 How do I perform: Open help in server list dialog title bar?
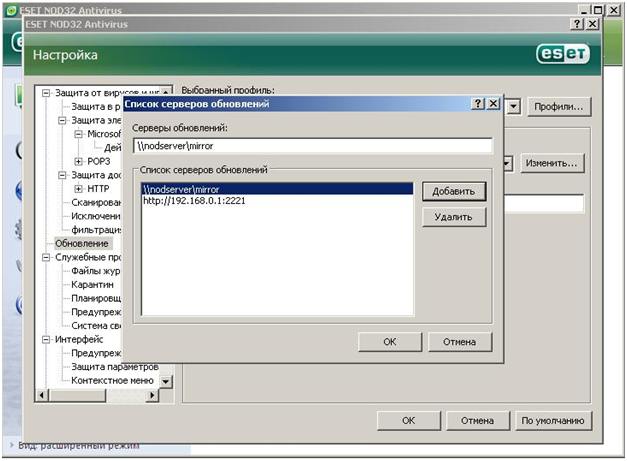478,104
